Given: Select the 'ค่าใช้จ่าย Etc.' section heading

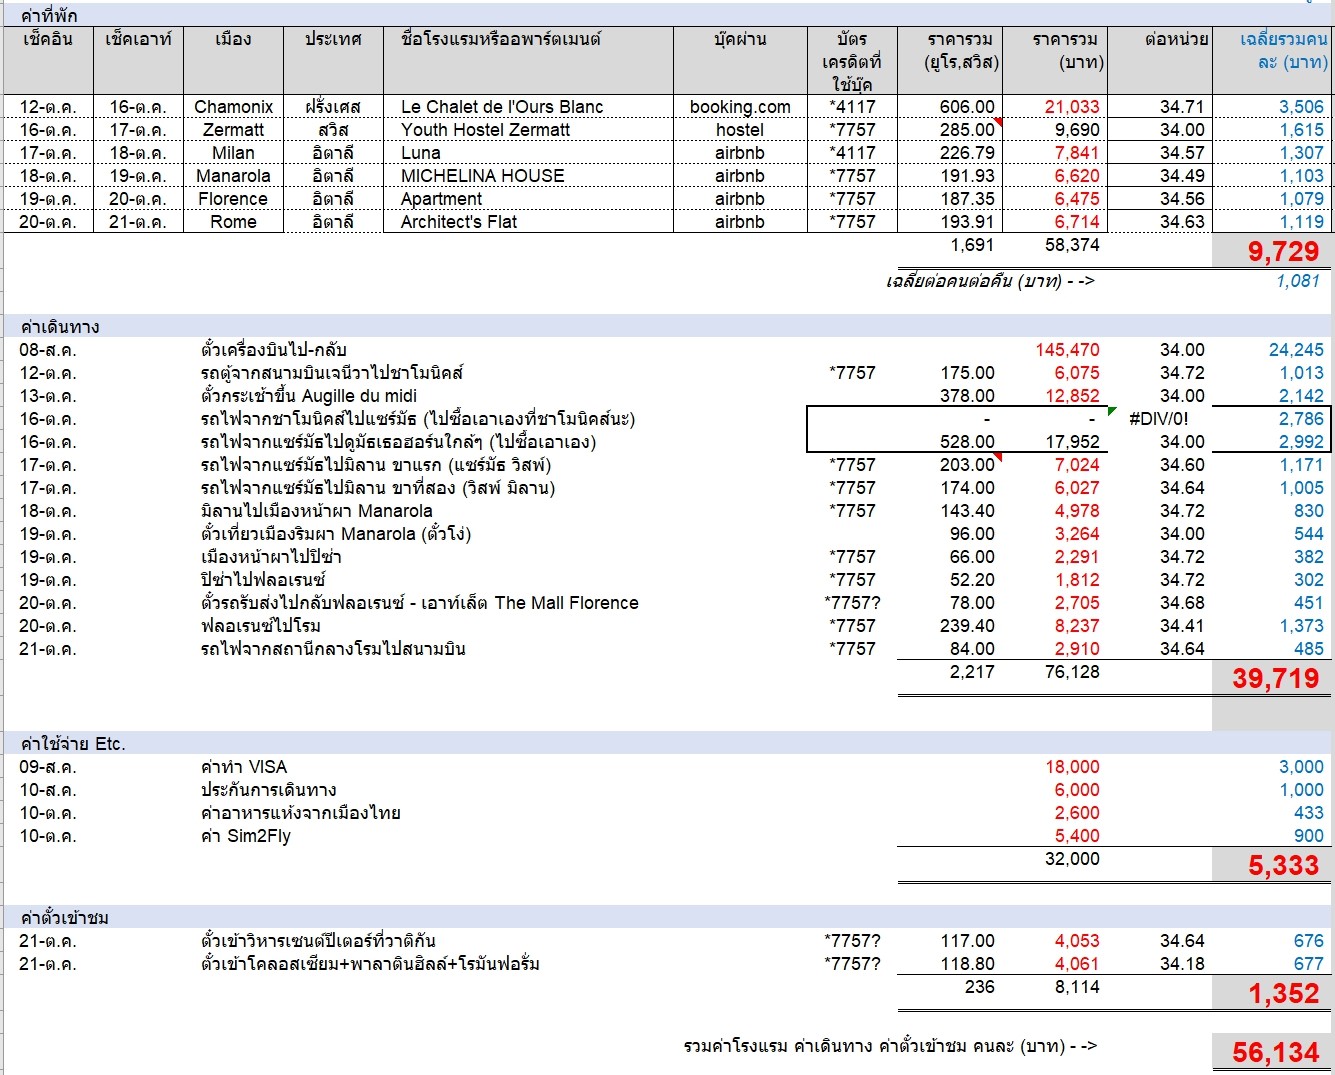Looking at the screenshot, I should [73, 744].
